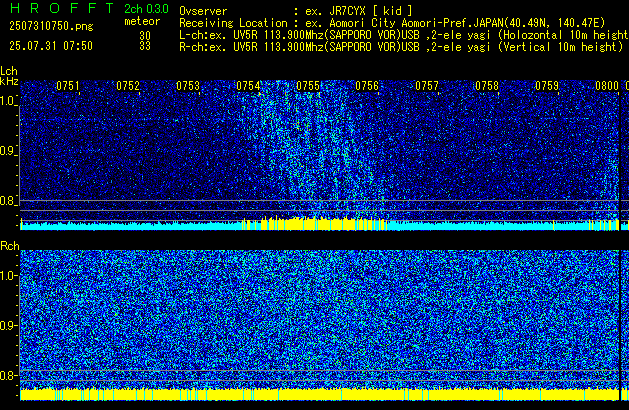Click the 0752 time marker

[x=128, y=86]
